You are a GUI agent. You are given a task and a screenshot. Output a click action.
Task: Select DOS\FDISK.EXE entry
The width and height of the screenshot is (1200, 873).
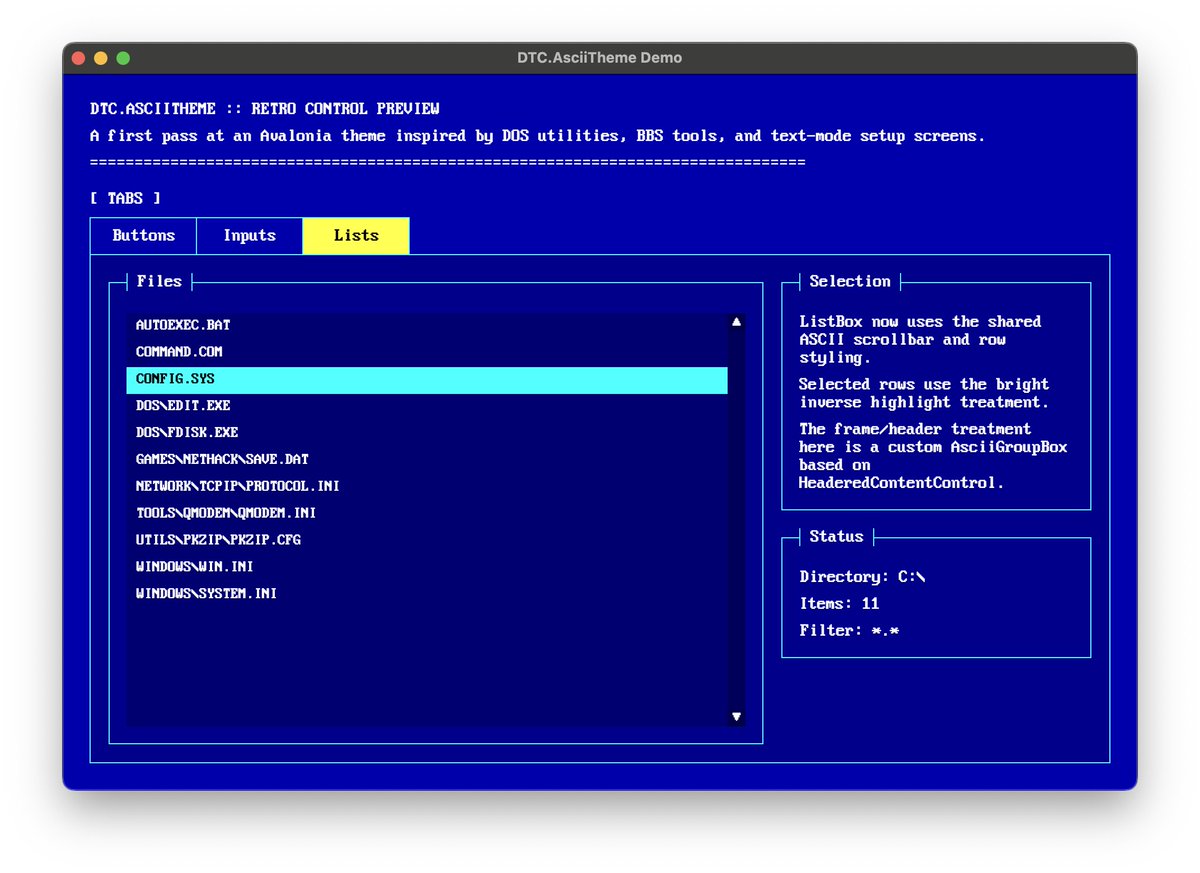427,433
